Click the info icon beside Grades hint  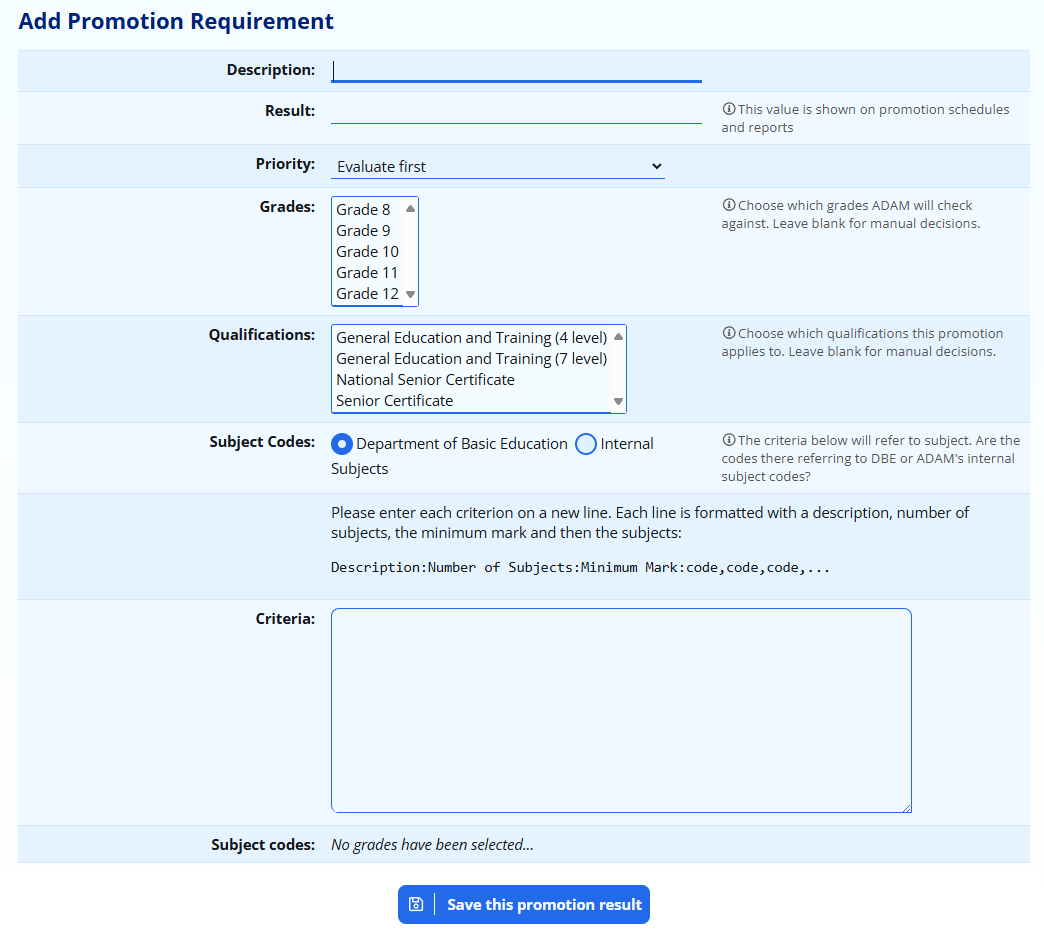click(728, 206)
